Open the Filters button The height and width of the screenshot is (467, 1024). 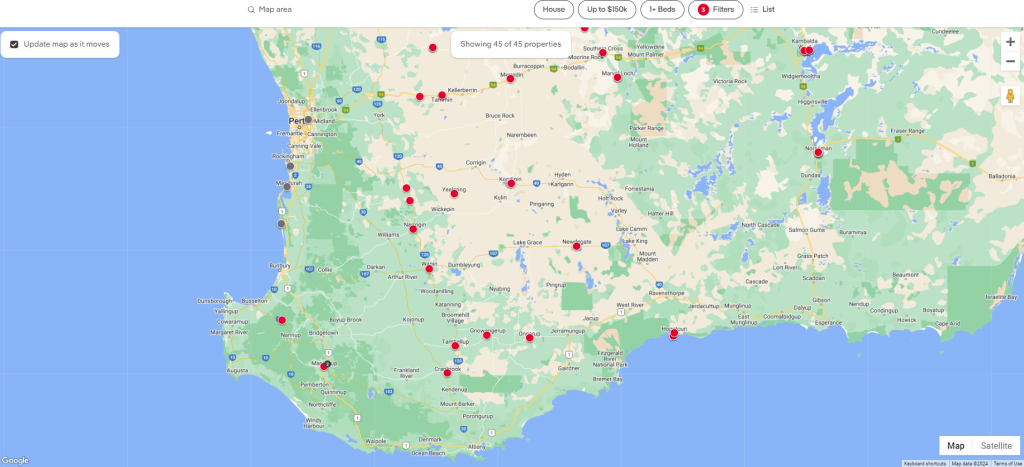click(x=715, y=9)
